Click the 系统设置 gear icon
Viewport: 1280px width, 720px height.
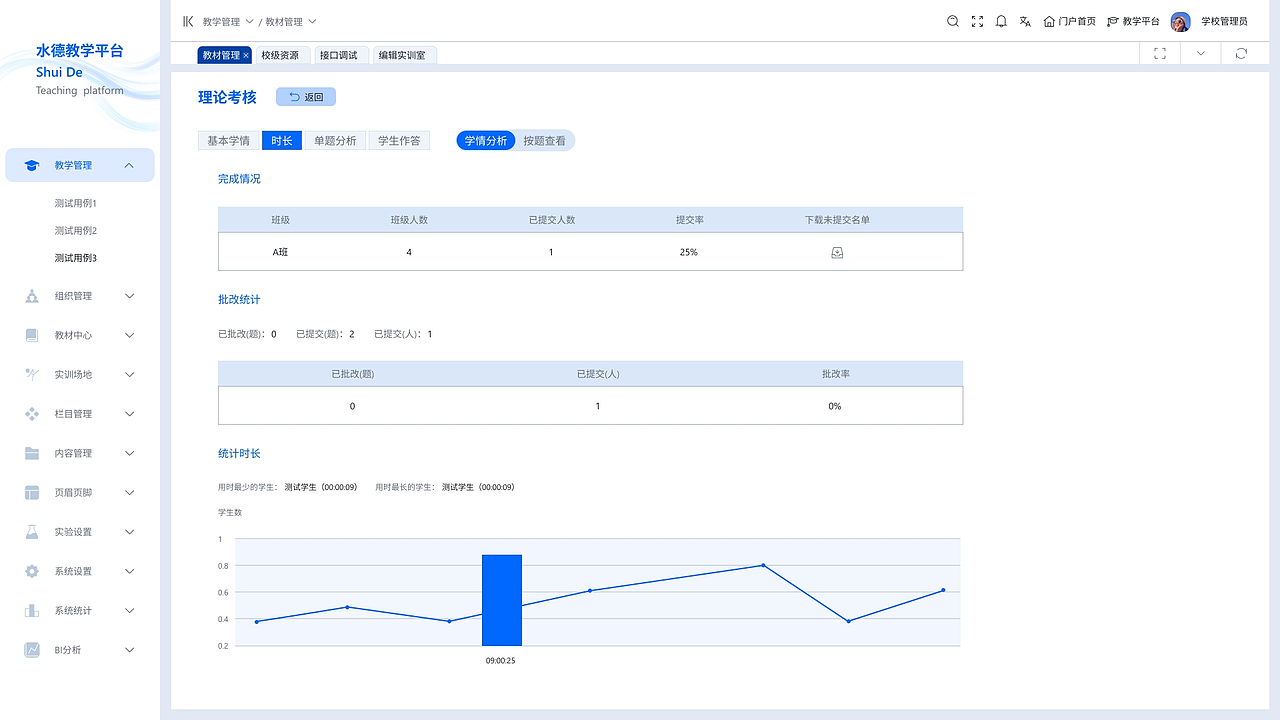(32, 571)
